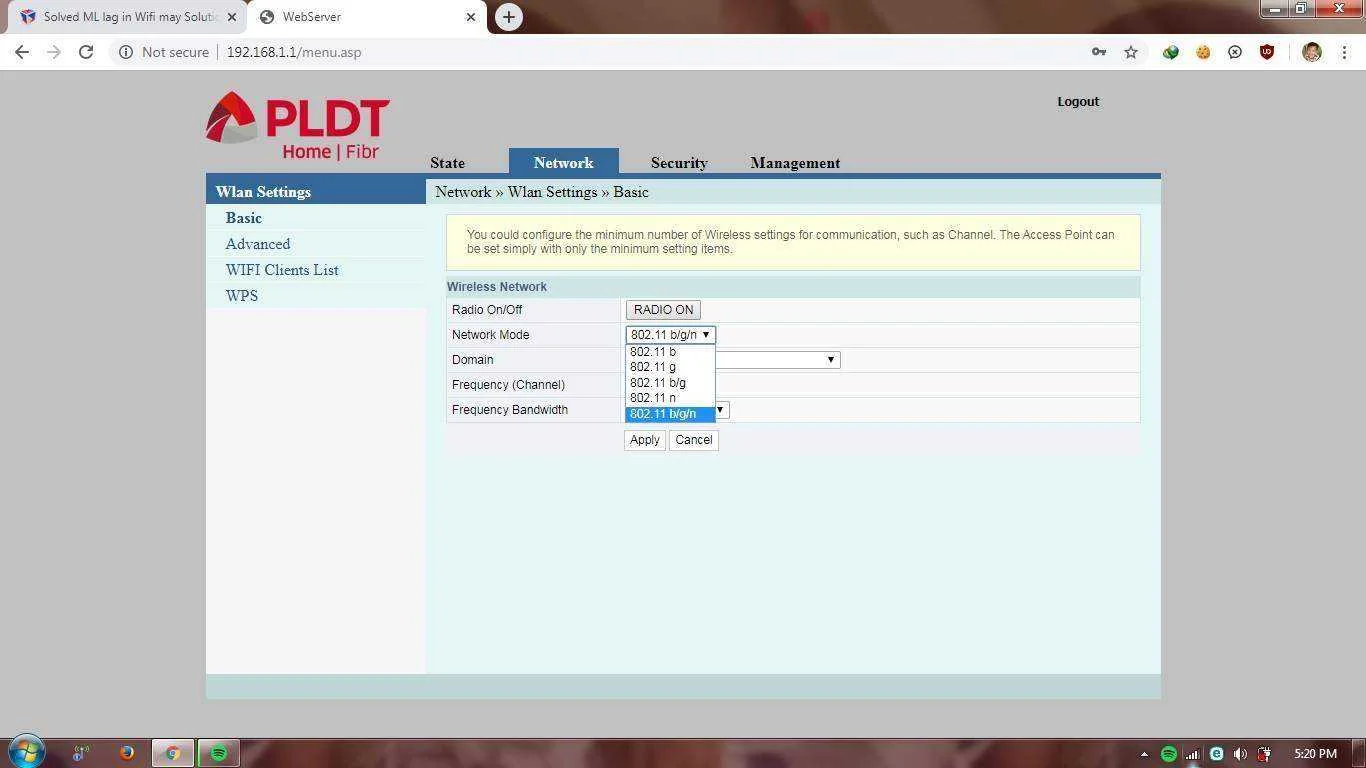Open the Frequency Bandwidth dropdown arrow

click(x=720, y=410)
